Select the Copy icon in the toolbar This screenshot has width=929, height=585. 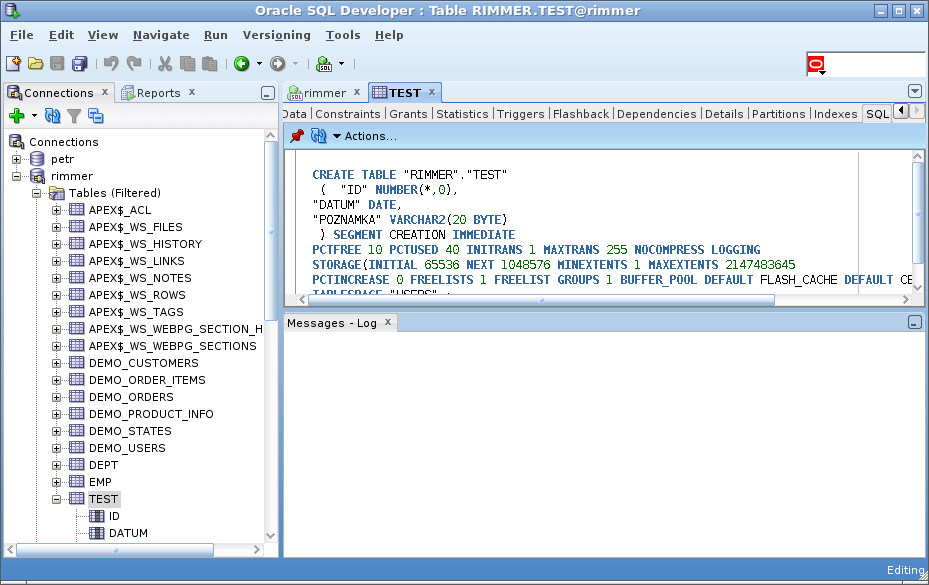[x=189, y=63]
